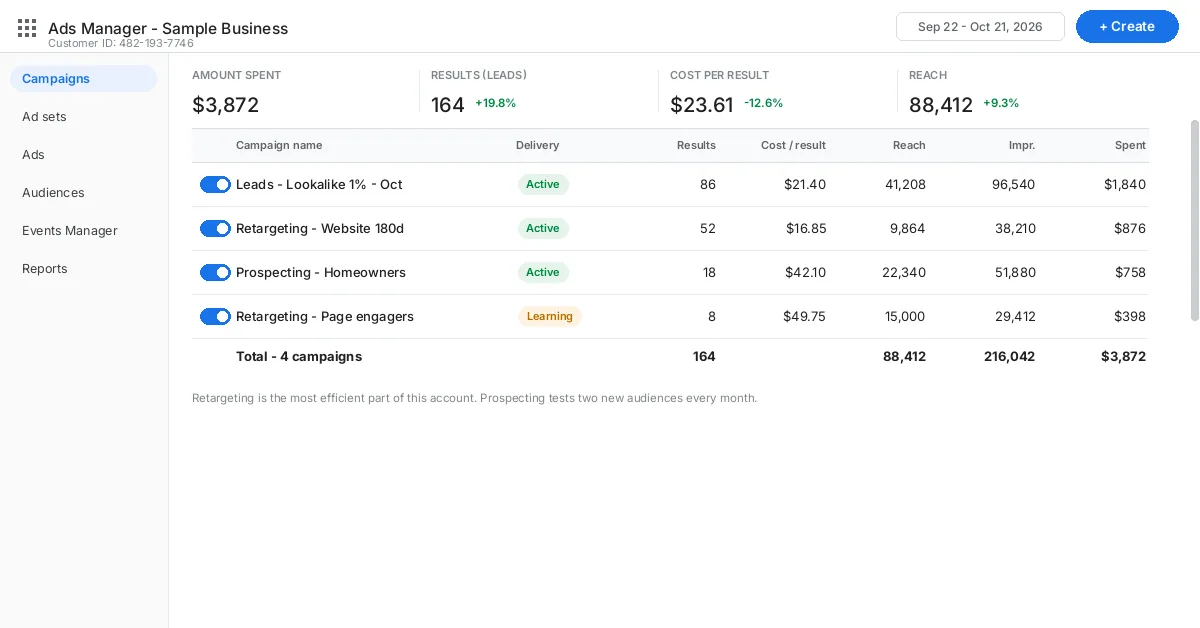
Task: Click the Cost per result $23.61 value
Action: (x=702, y=105)
